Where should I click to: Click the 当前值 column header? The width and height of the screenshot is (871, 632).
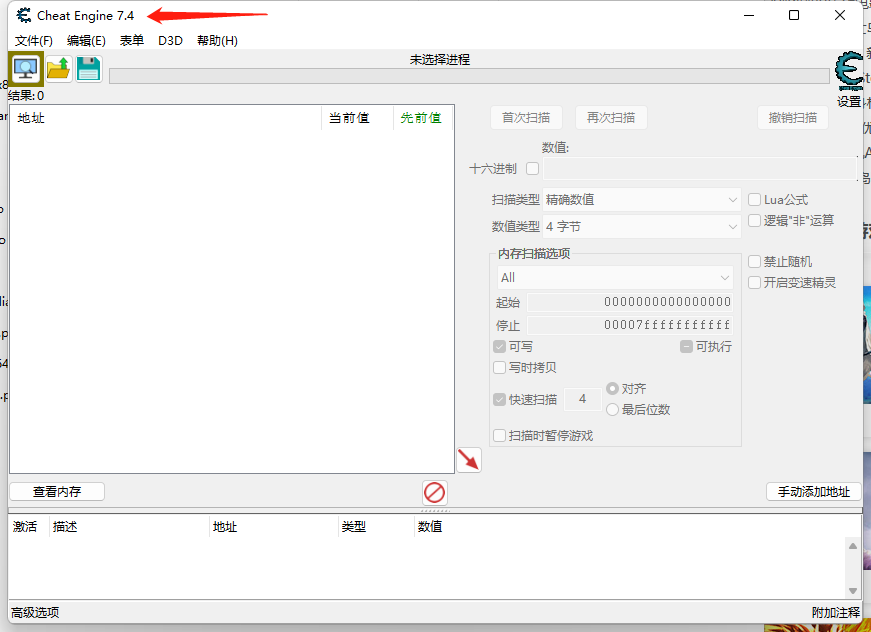pyautogui.click(x=357, y=118)
